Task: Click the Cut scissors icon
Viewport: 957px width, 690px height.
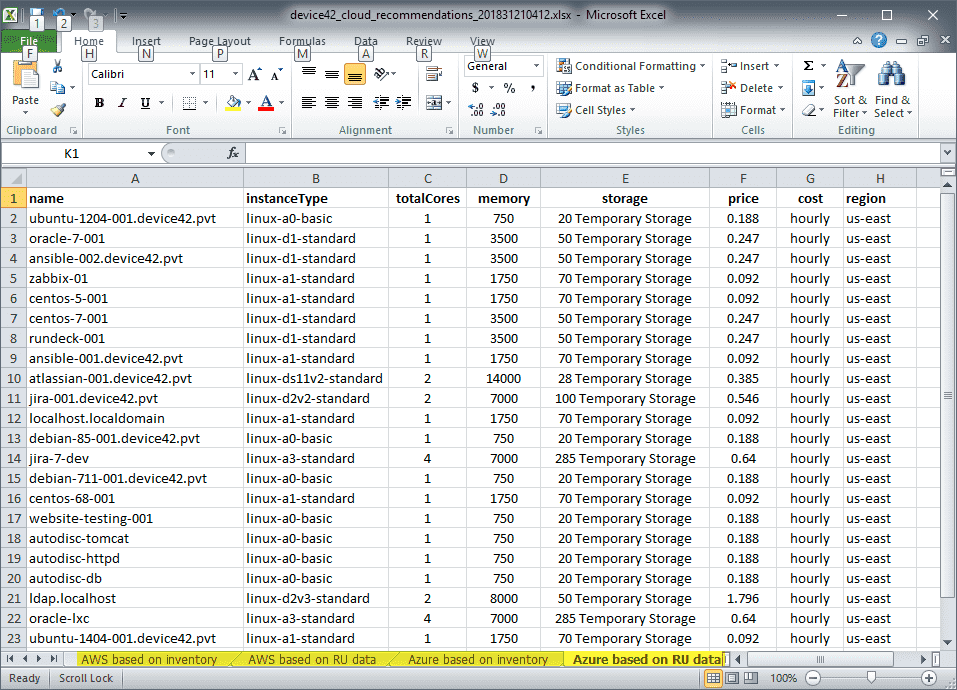Action: click(x=57, y=66)
